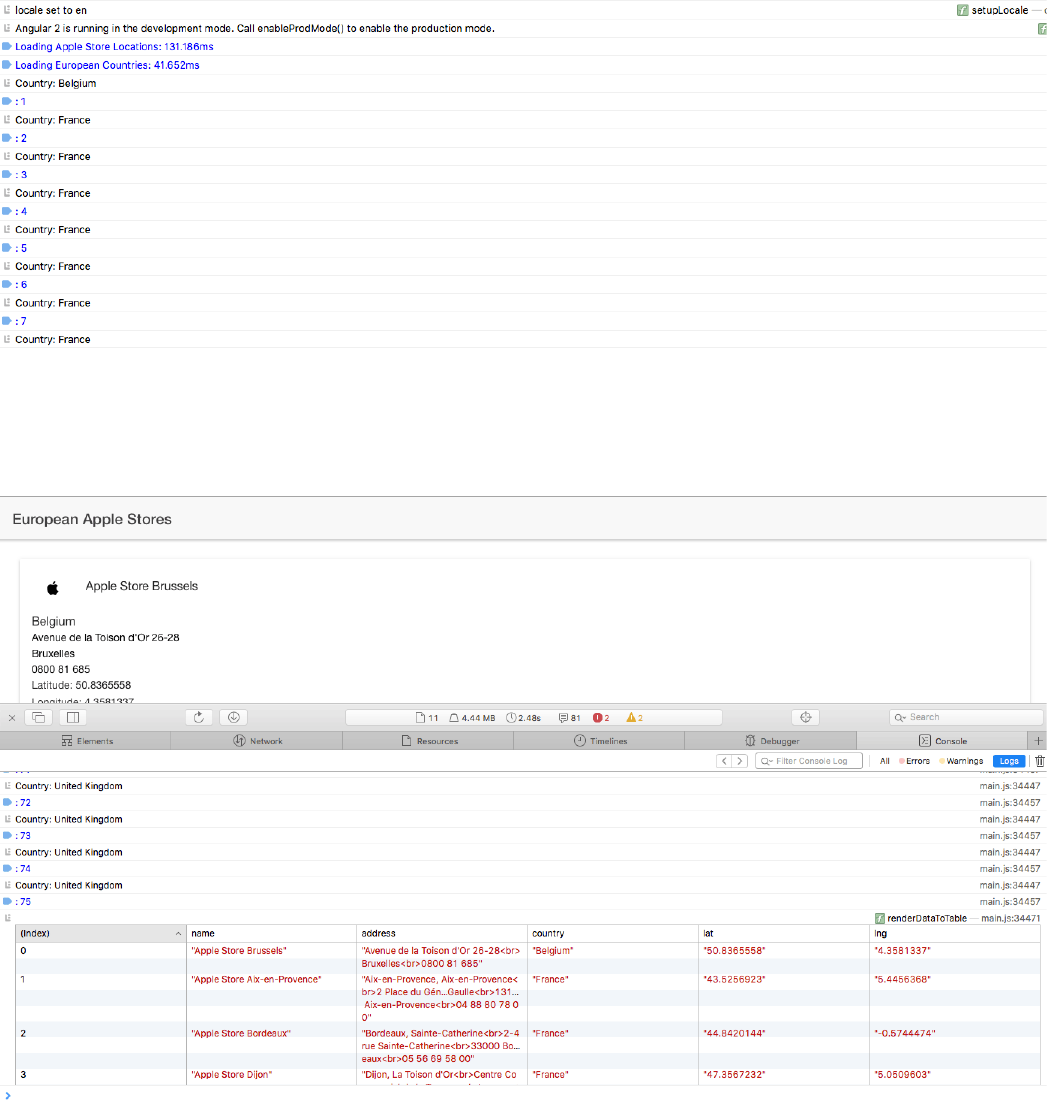Expand the ': 7' log entry at top
This screenshot has height=1100, width=1047.
(x=7, y=321)
